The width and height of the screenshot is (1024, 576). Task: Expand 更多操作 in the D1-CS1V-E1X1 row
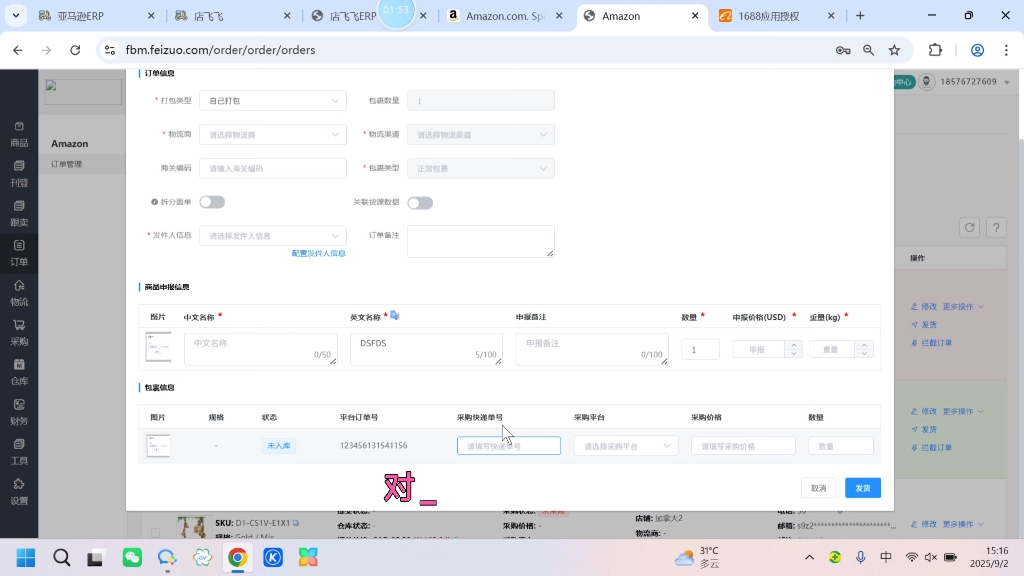pyautogui.click(x=963, y=524)
